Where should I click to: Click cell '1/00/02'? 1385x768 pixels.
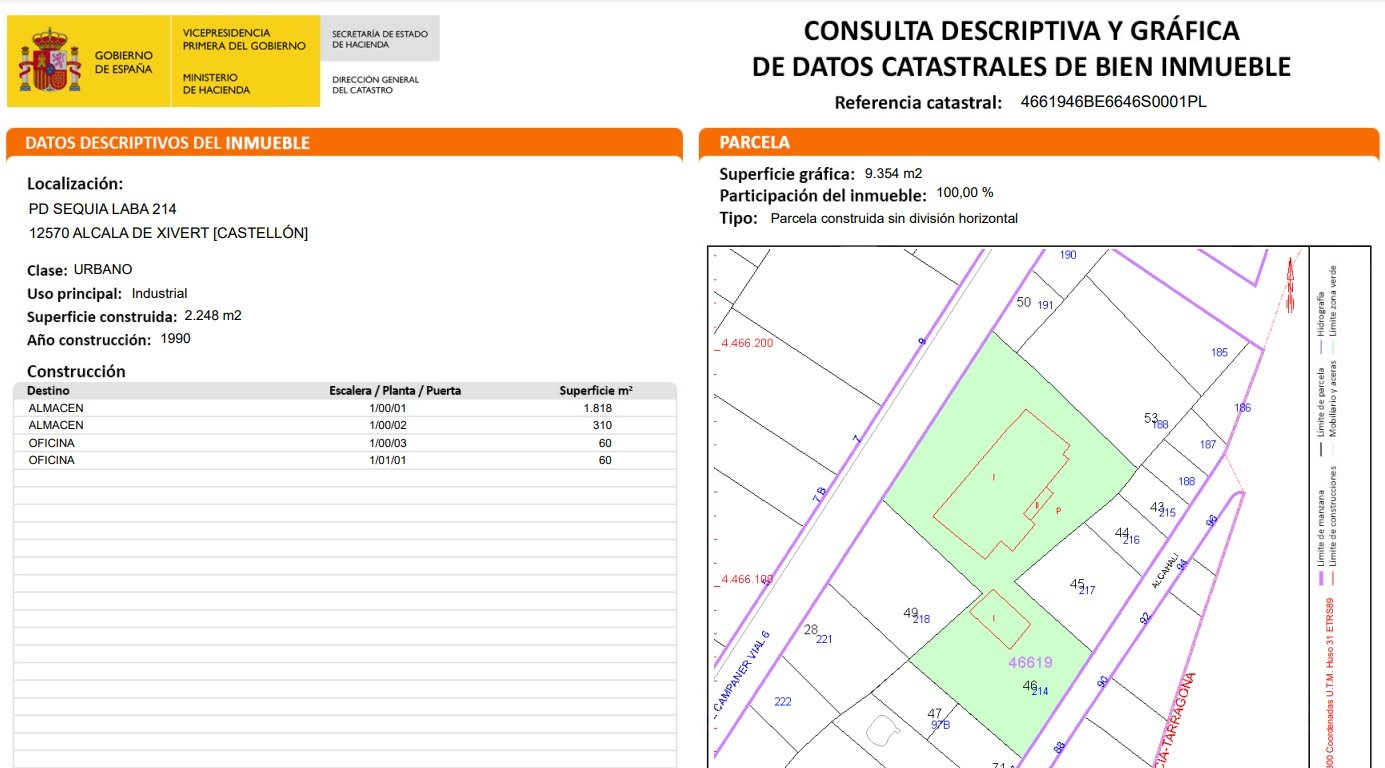coord(388,425)
